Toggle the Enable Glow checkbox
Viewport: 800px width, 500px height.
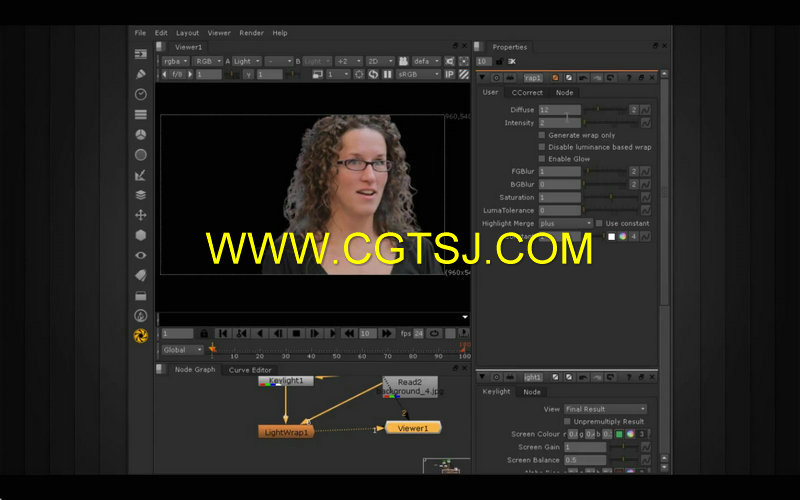click(542, 159)
